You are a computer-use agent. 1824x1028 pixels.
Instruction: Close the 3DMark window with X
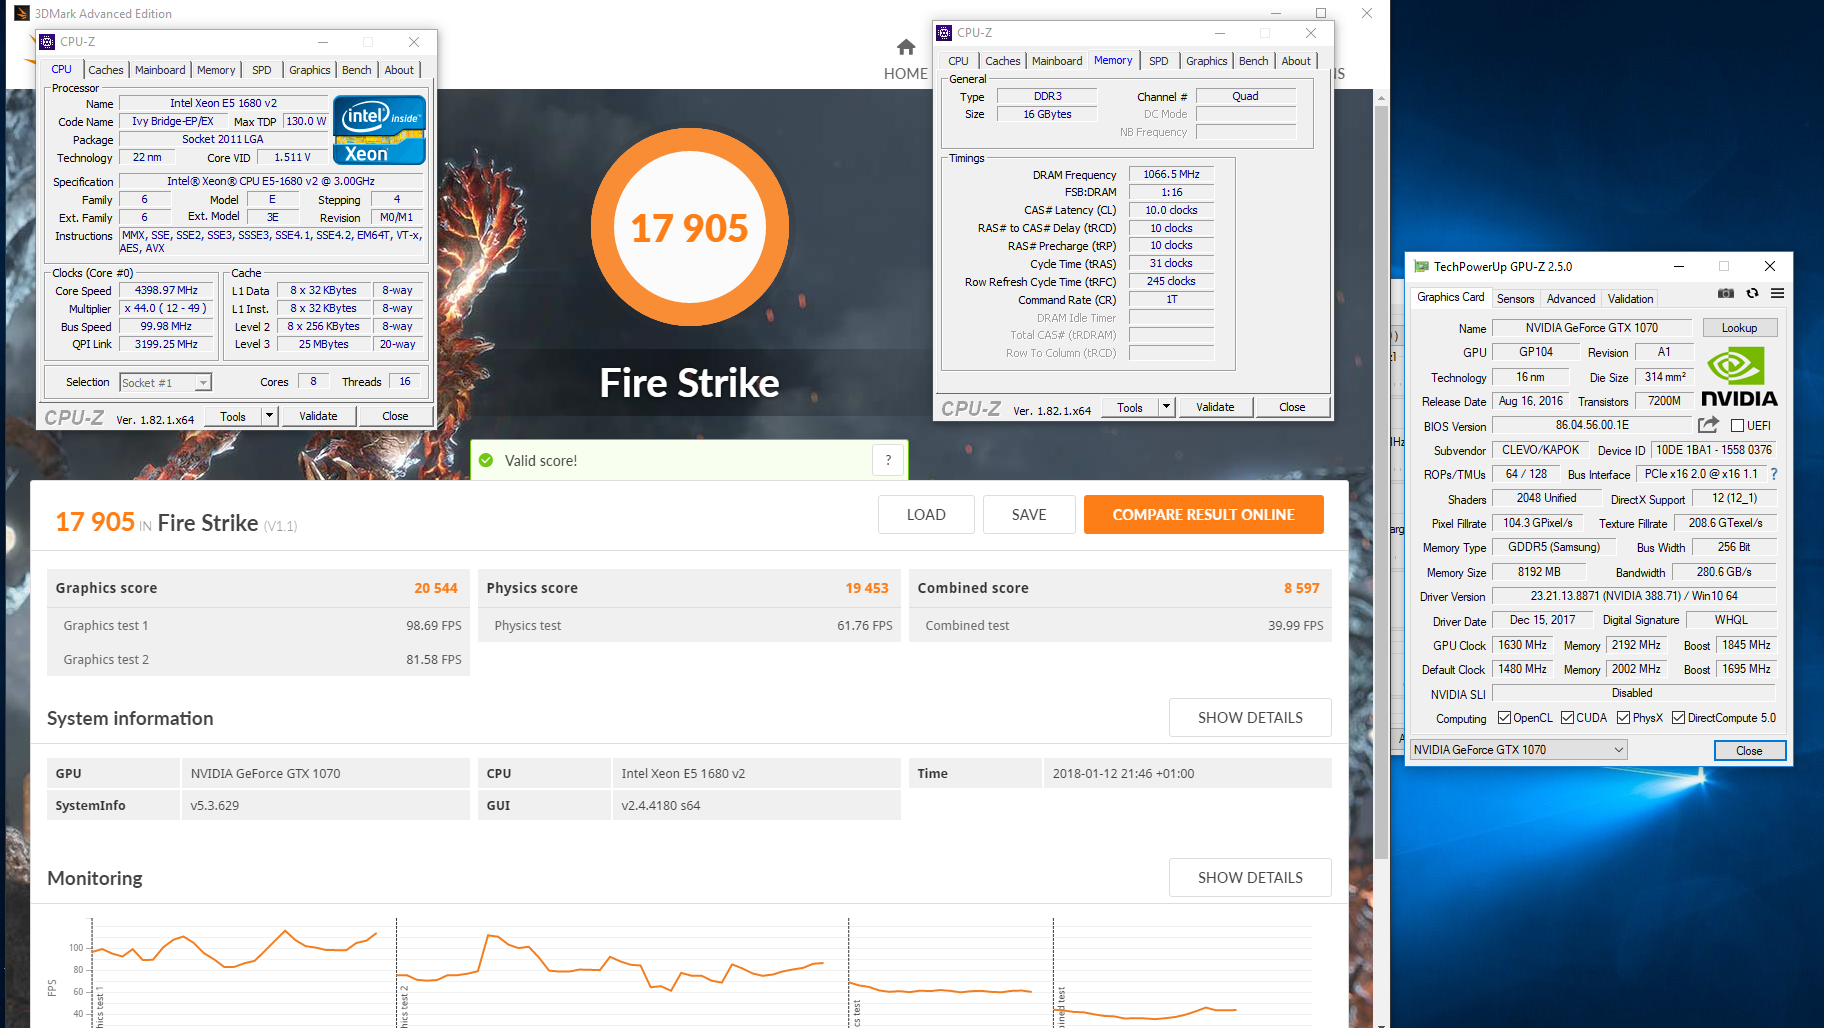coord(1367,13)
